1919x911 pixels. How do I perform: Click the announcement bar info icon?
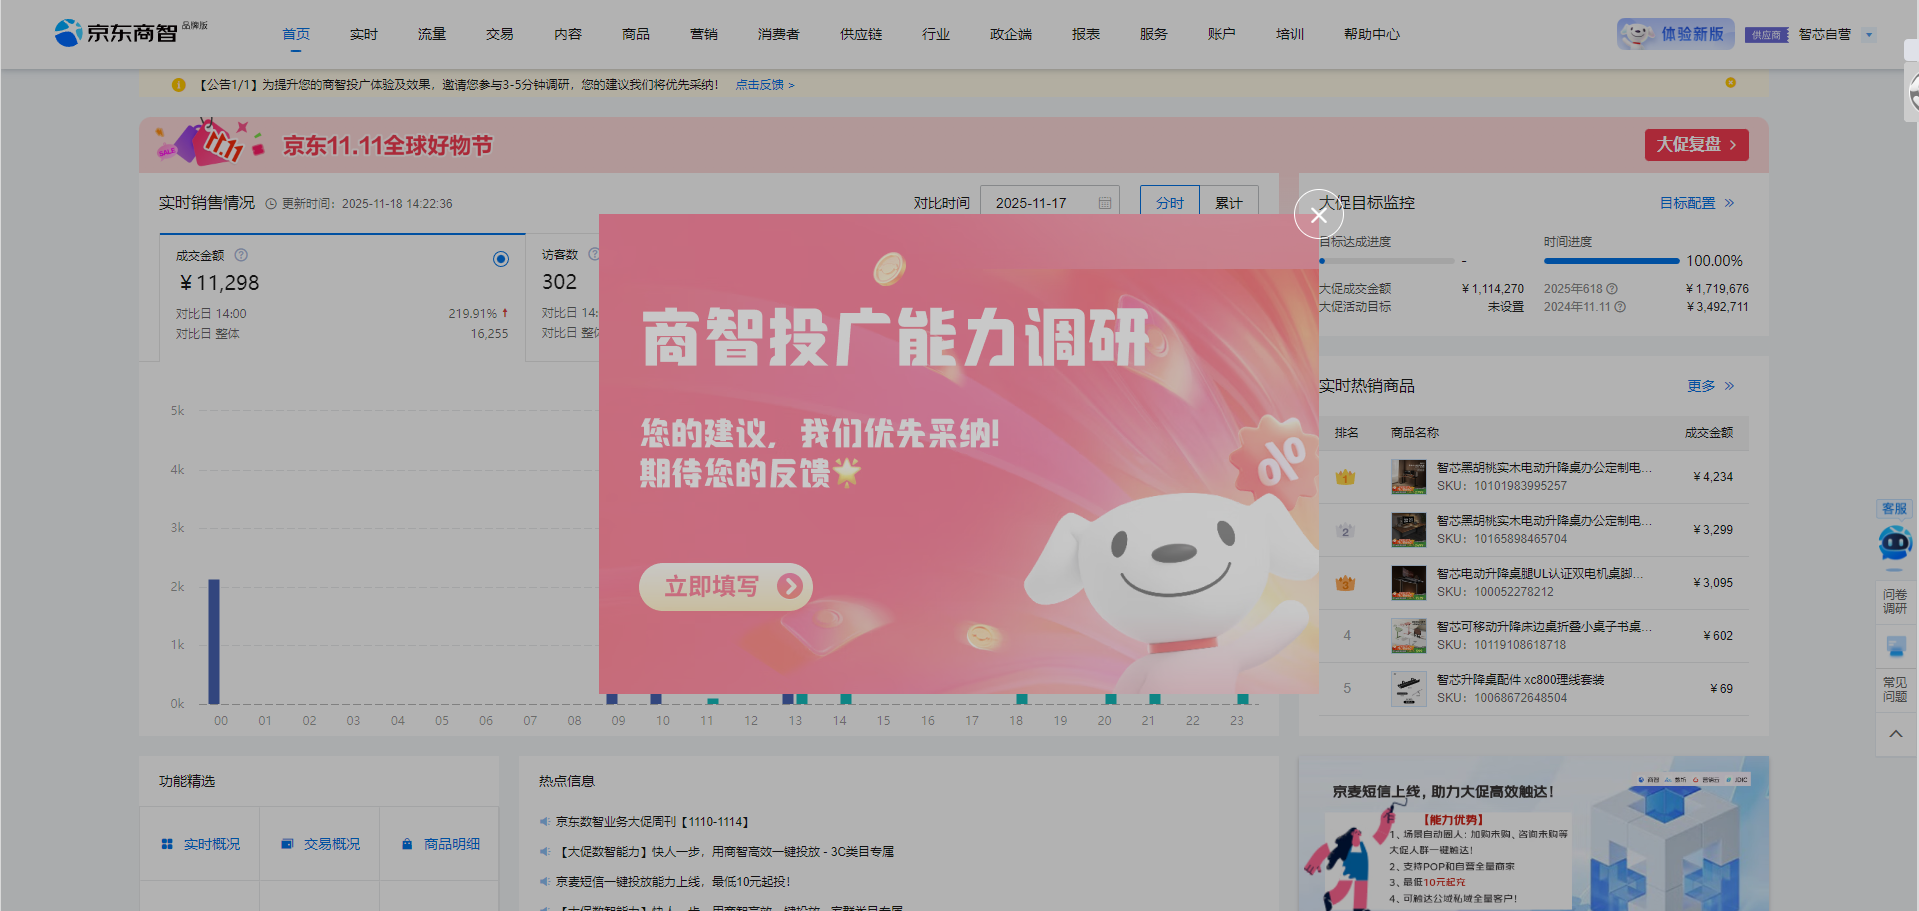(179, 85)
